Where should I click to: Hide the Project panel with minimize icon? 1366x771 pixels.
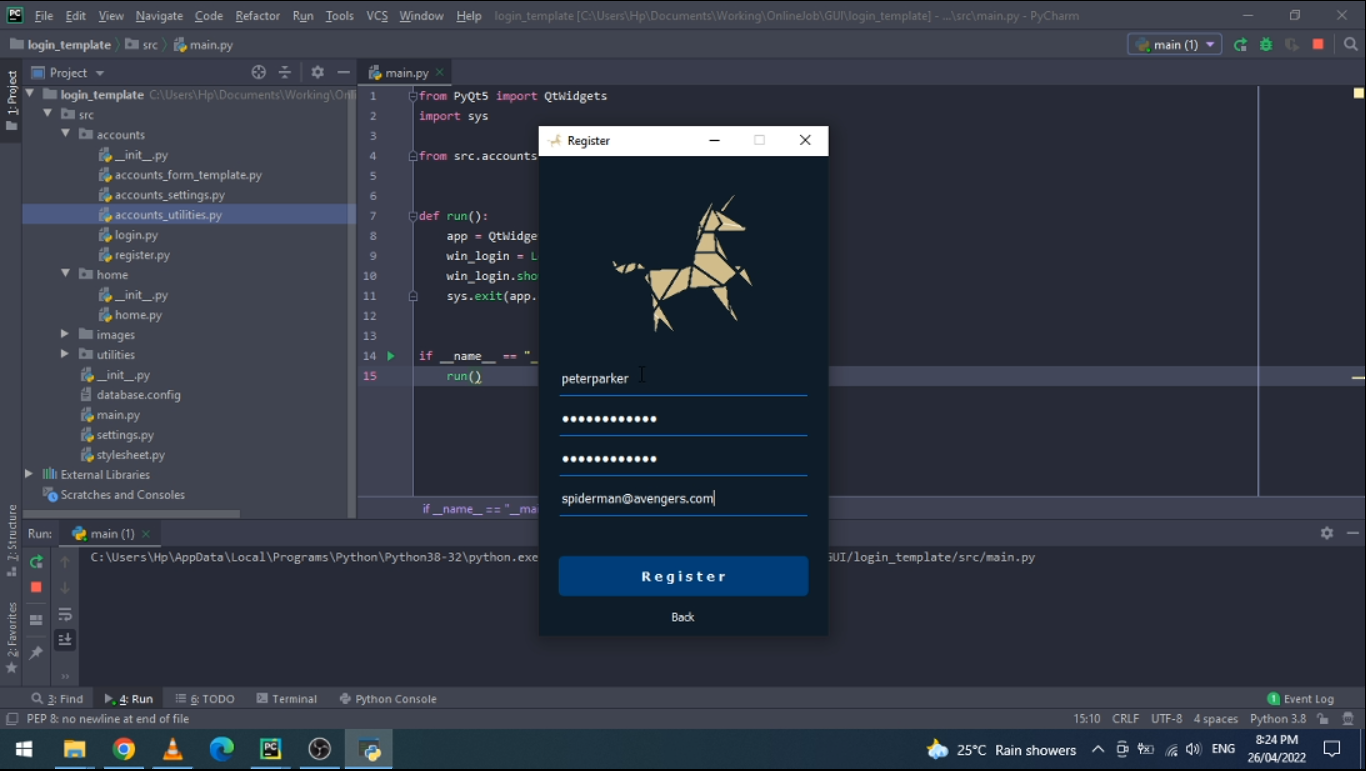343,72
